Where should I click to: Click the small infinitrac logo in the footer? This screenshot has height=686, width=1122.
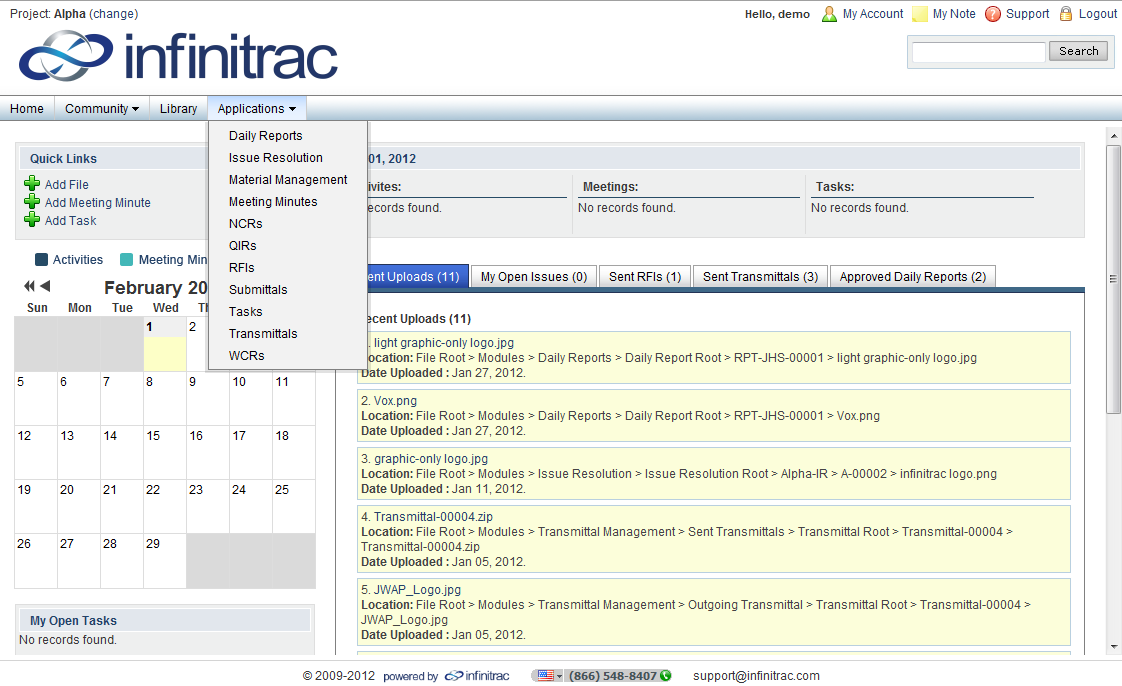[477, 675]
